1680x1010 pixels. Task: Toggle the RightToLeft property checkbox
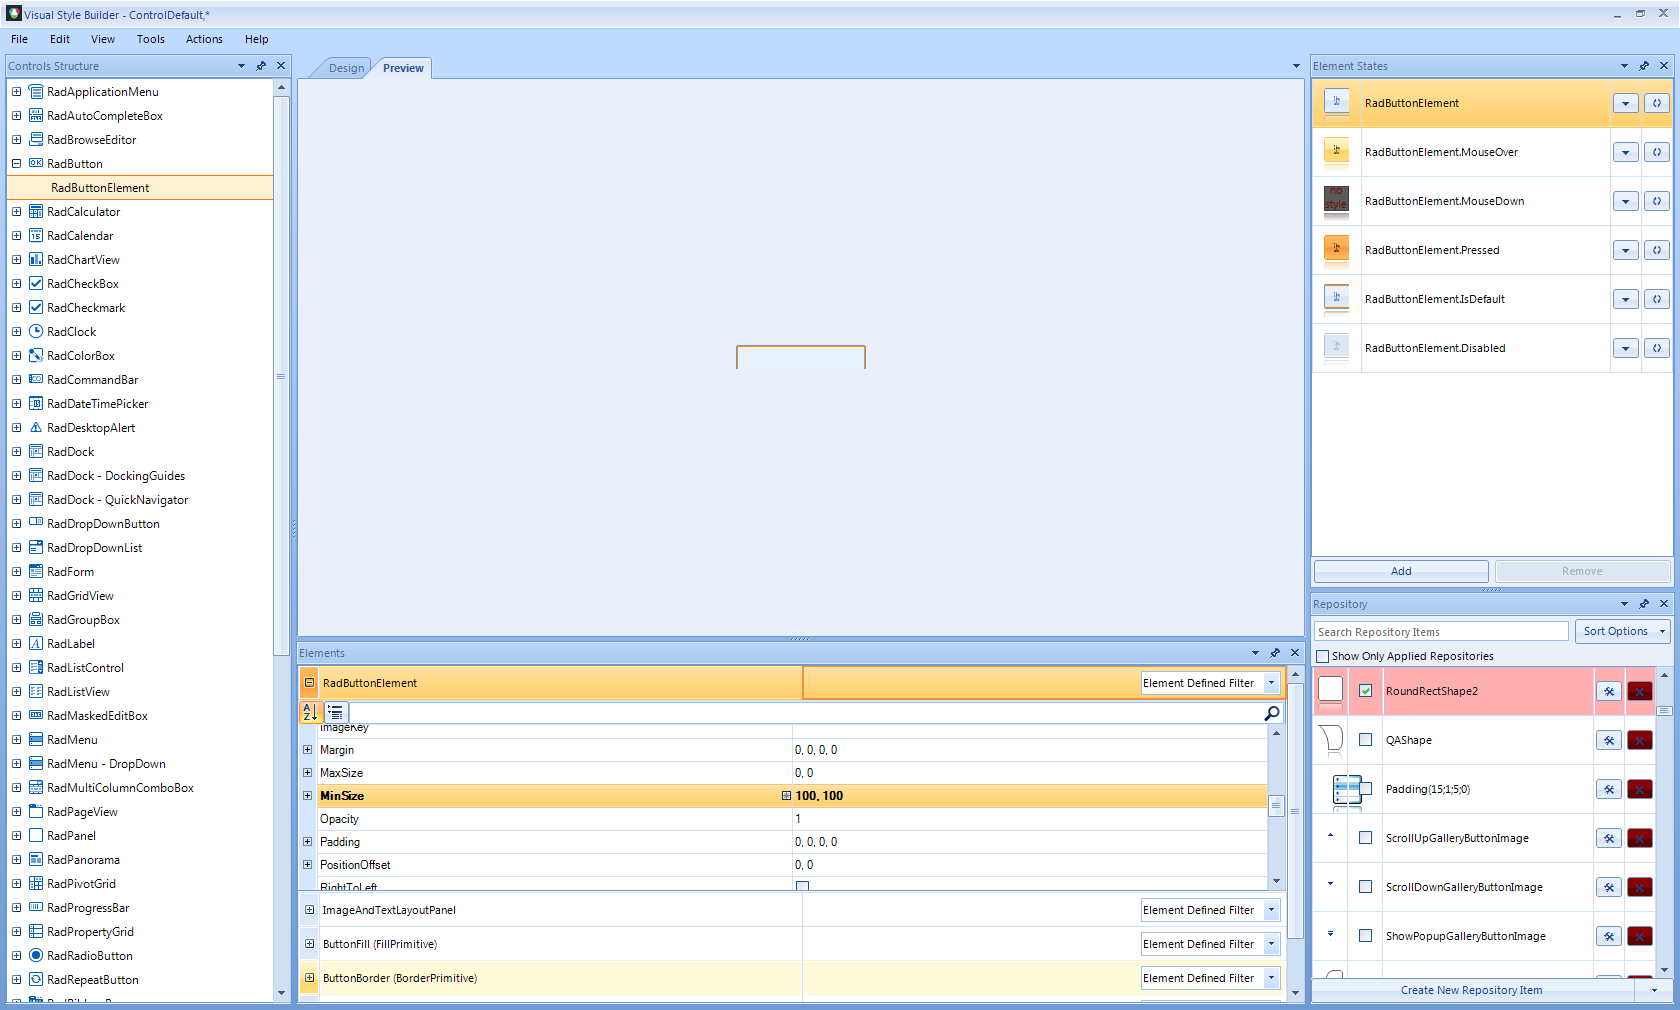(802, 886)
